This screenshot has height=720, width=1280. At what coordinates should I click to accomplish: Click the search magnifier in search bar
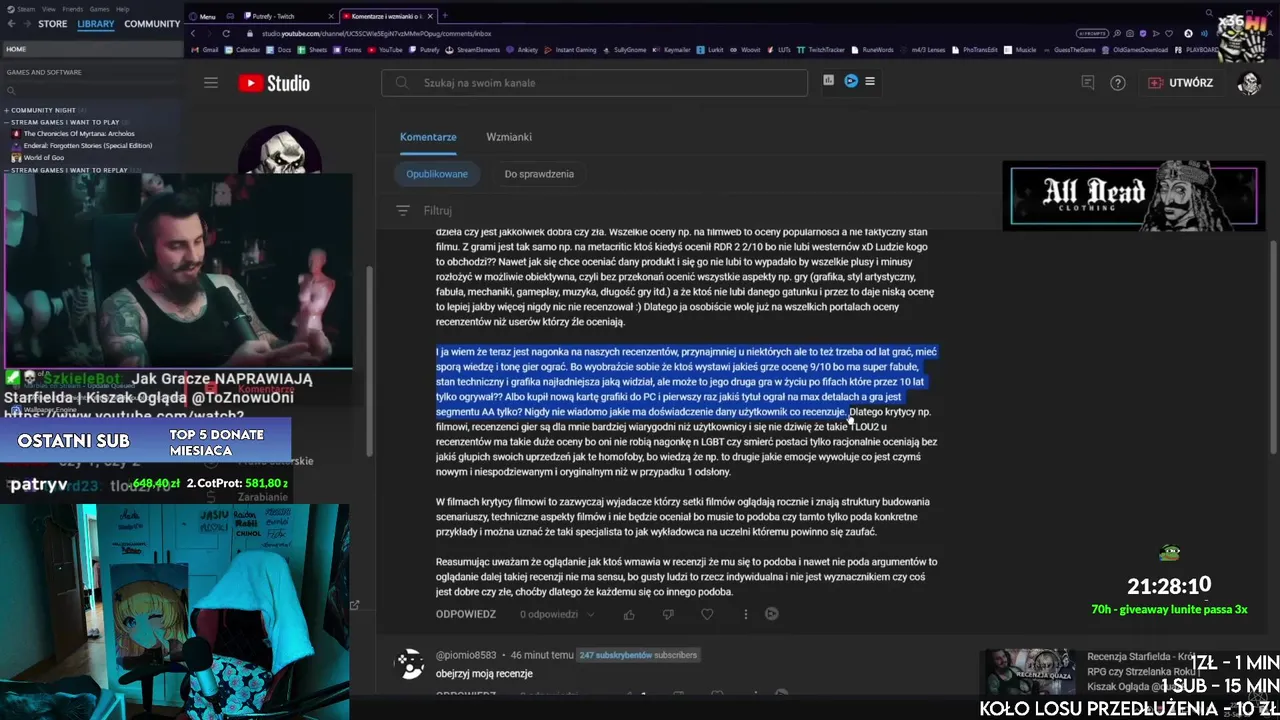coord(402,83)
